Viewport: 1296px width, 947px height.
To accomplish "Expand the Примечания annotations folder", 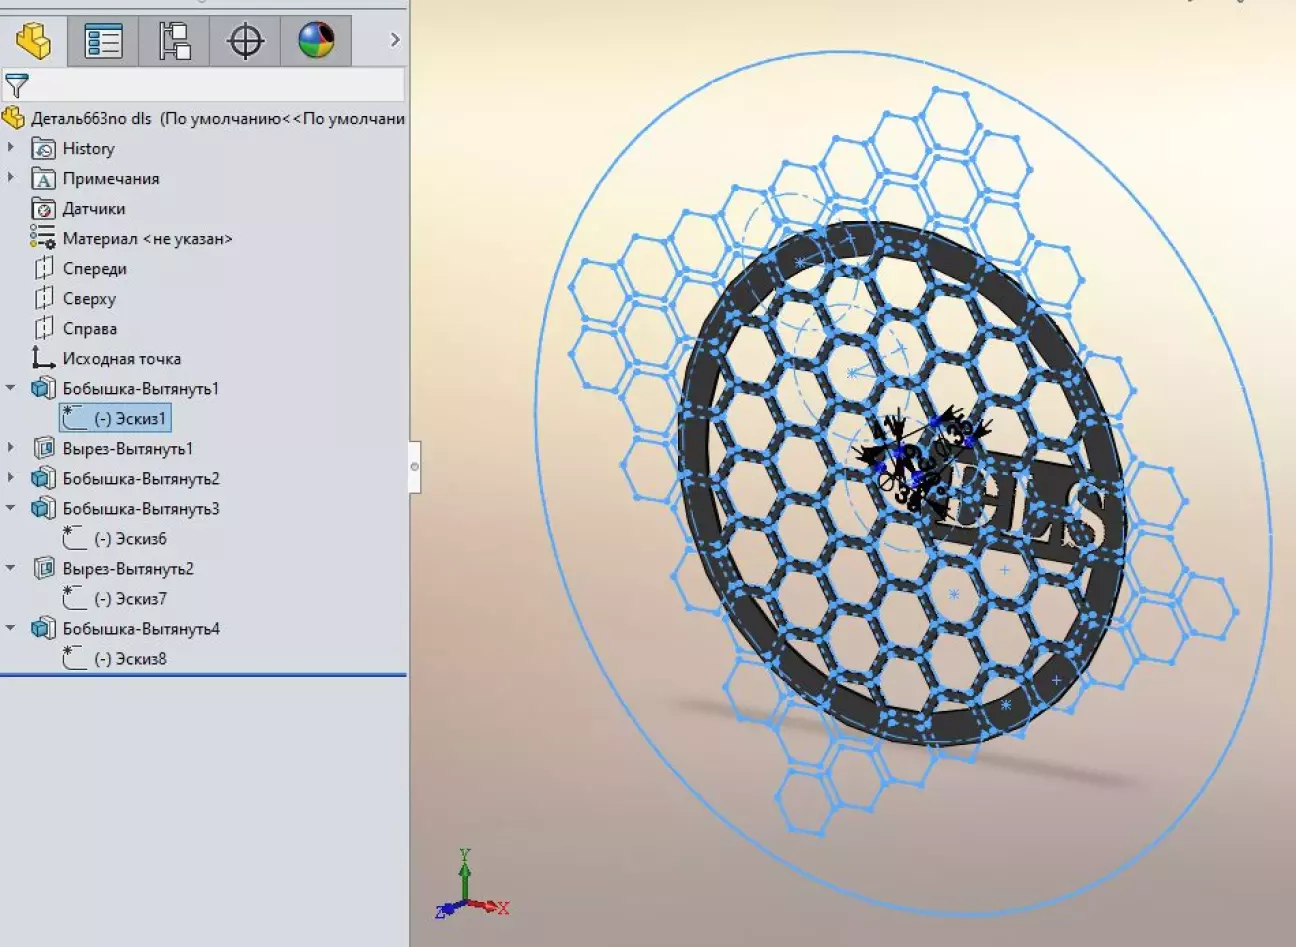I will coord(11,178).
